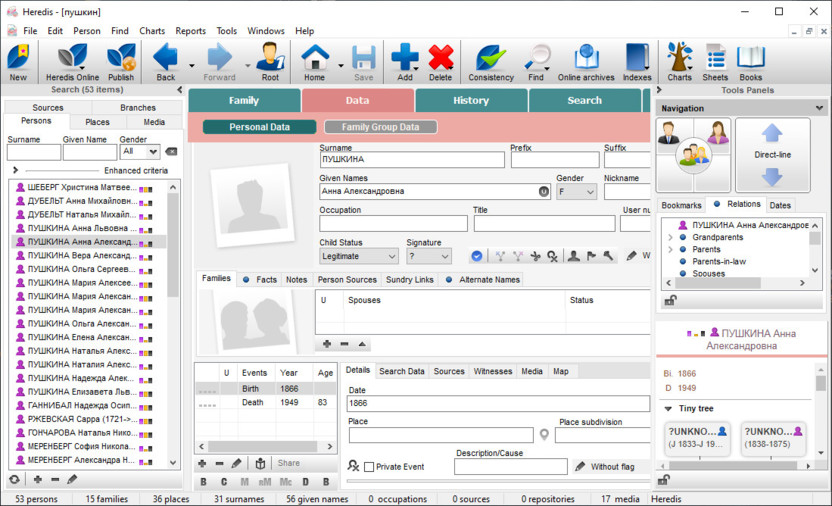Open the Reports menu
832x506 pixels.
(190, 31)
